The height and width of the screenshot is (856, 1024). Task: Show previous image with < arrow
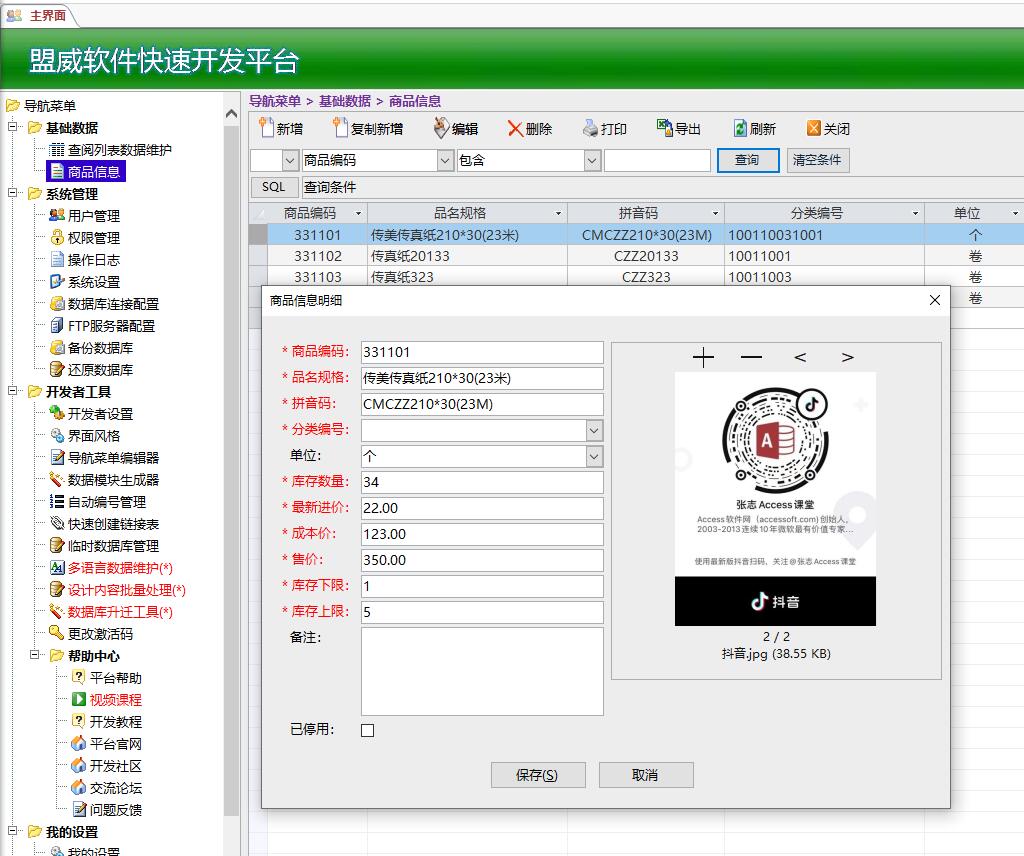[800, 357]
